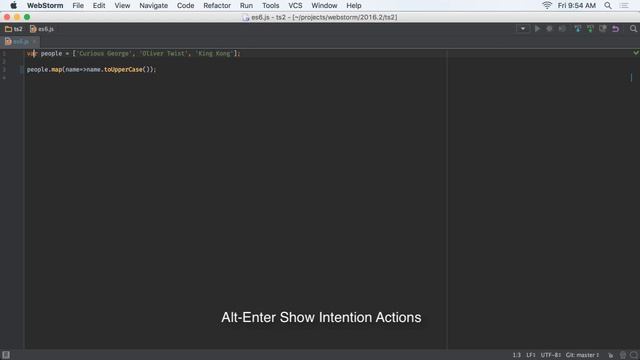640x360 pixels.
Task: Open the Help menu
Action: pyautogui.click(x=353, y=5)
